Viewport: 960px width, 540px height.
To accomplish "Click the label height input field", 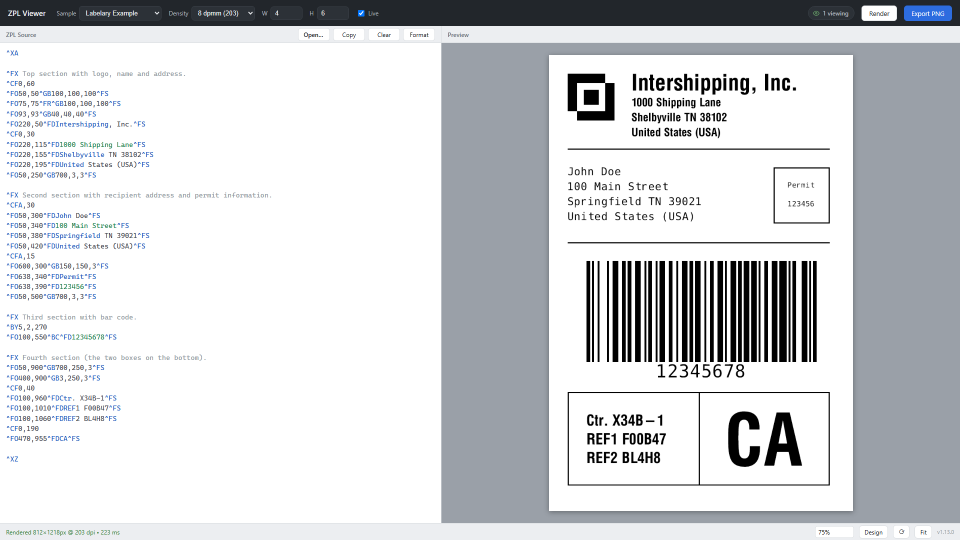I will [332, 13].
